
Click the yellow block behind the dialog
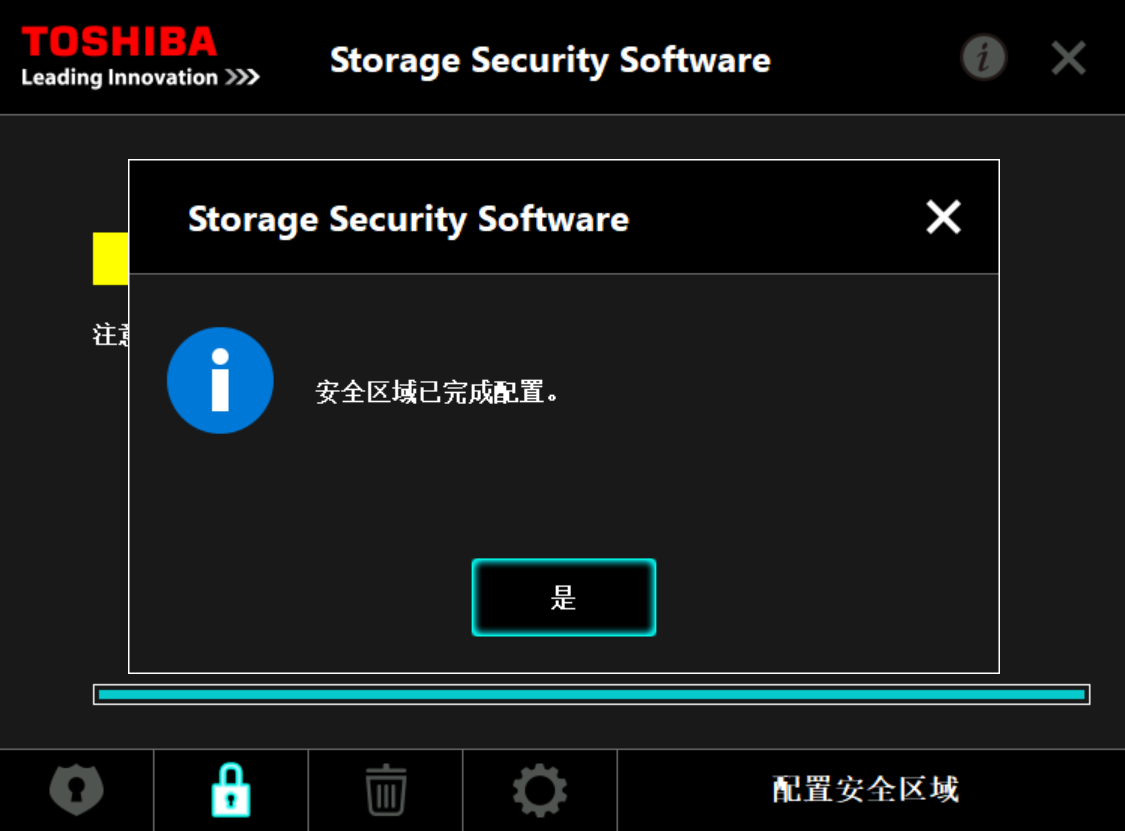[x=110, y=258]
